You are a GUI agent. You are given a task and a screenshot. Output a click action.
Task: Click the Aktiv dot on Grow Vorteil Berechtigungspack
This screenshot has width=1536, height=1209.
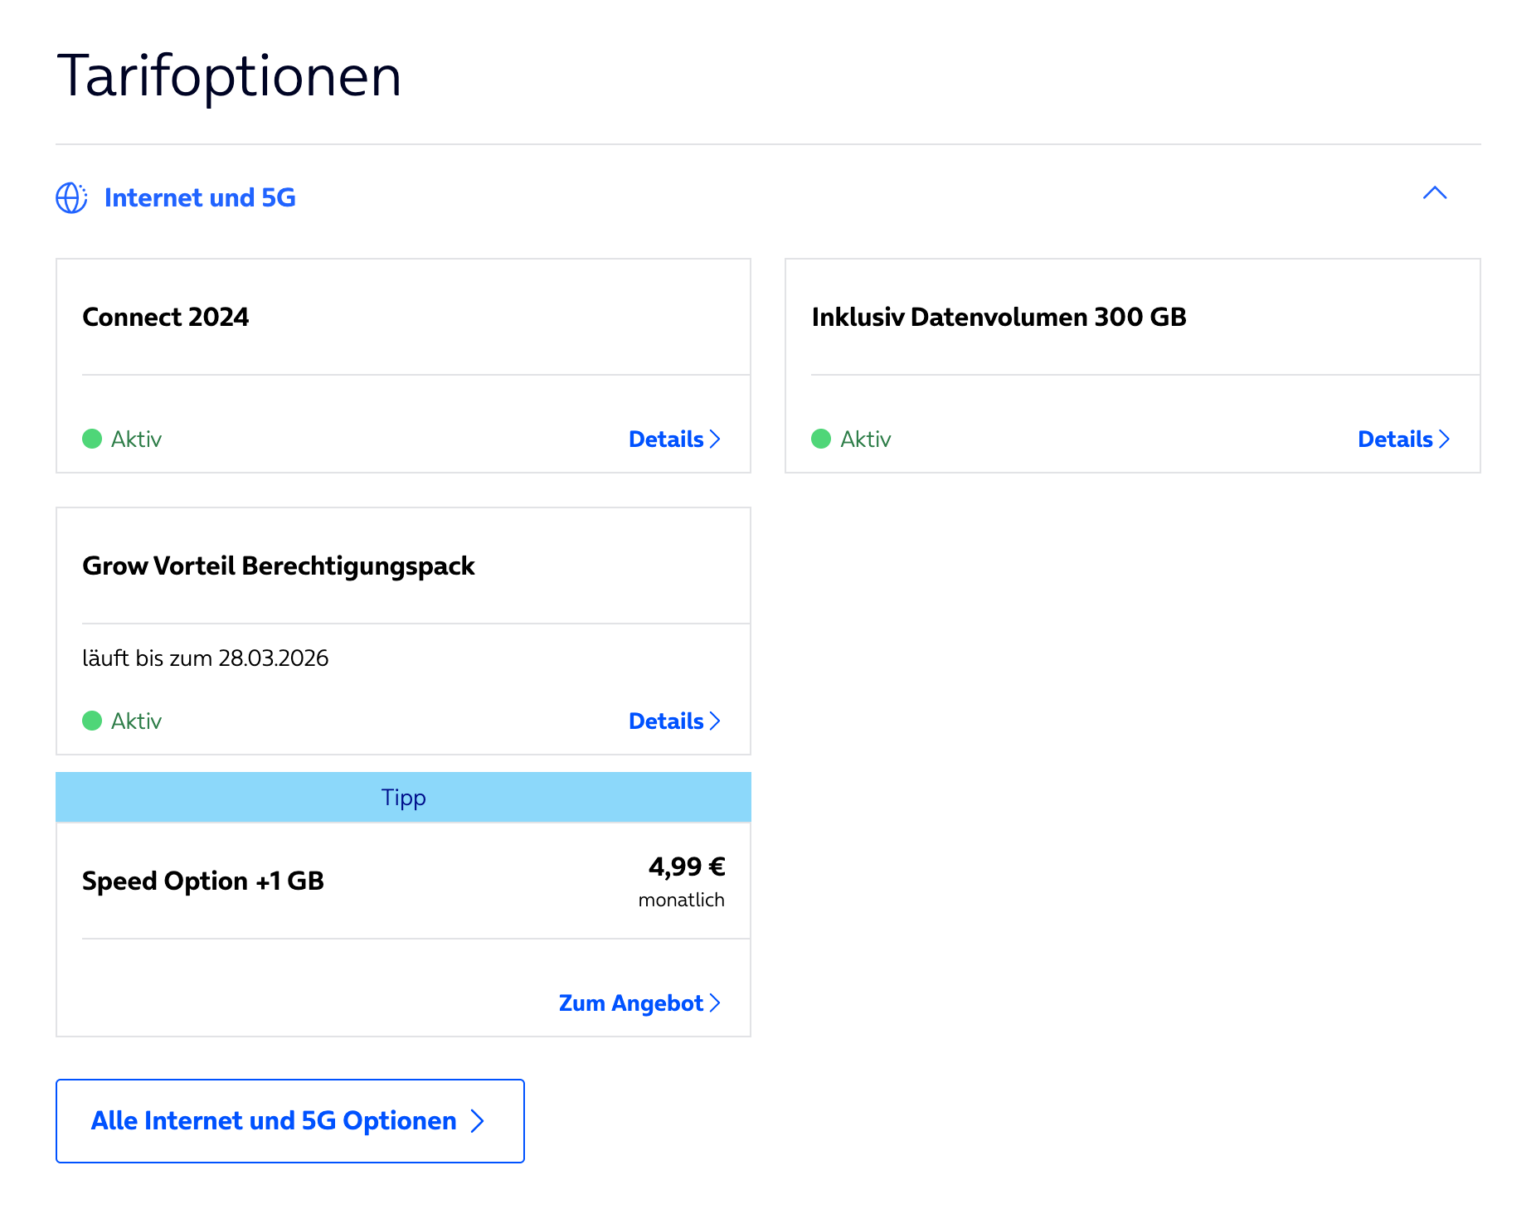pyautogui.click(x=92, y=720)
